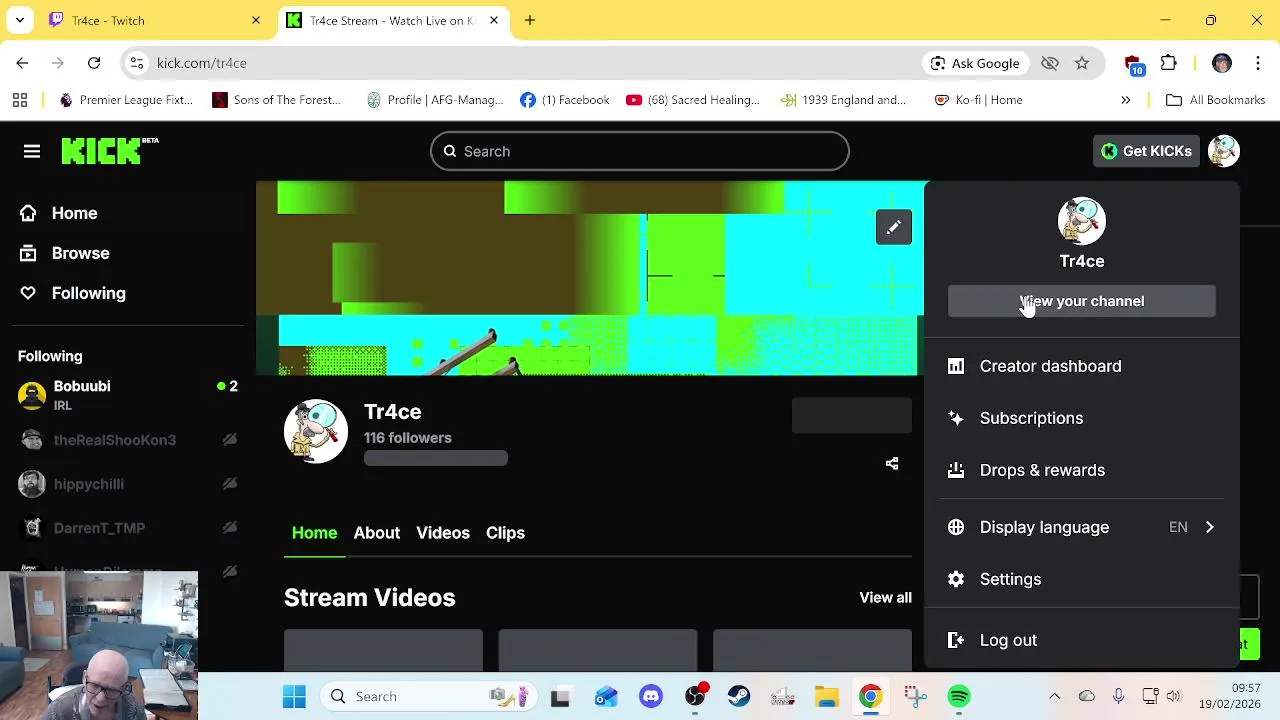Open Chrome extensions puzzle icon
This screenshot has width=1280, height=720.
click(x=1169, y=63)
